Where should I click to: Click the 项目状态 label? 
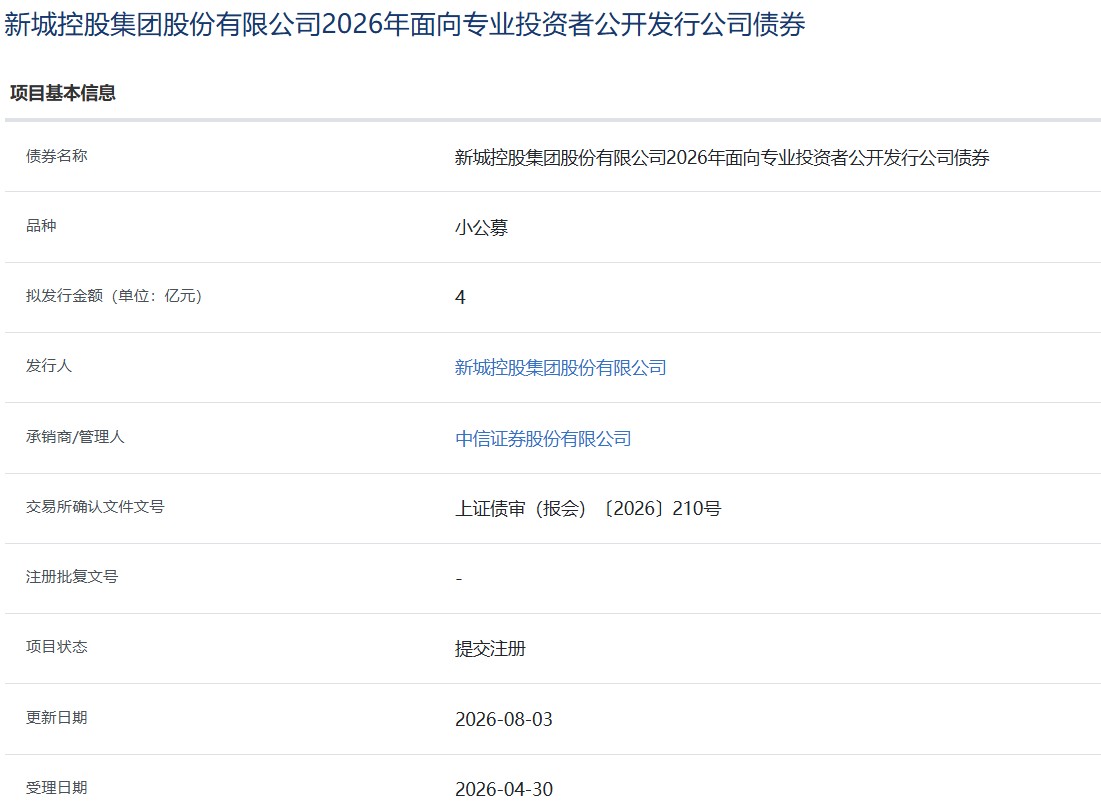[57, 646]
